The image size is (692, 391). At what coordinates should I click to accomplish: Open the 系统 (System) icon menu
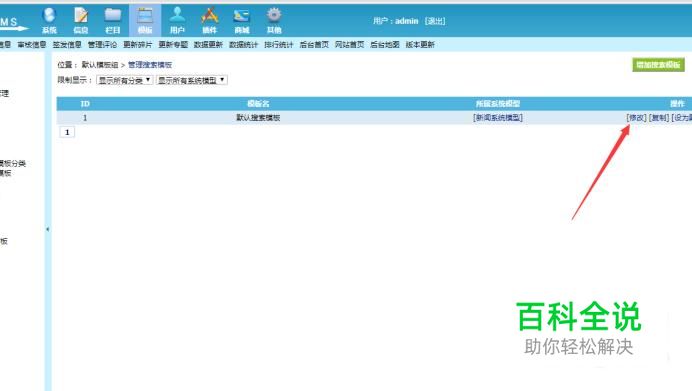point(49,20)
